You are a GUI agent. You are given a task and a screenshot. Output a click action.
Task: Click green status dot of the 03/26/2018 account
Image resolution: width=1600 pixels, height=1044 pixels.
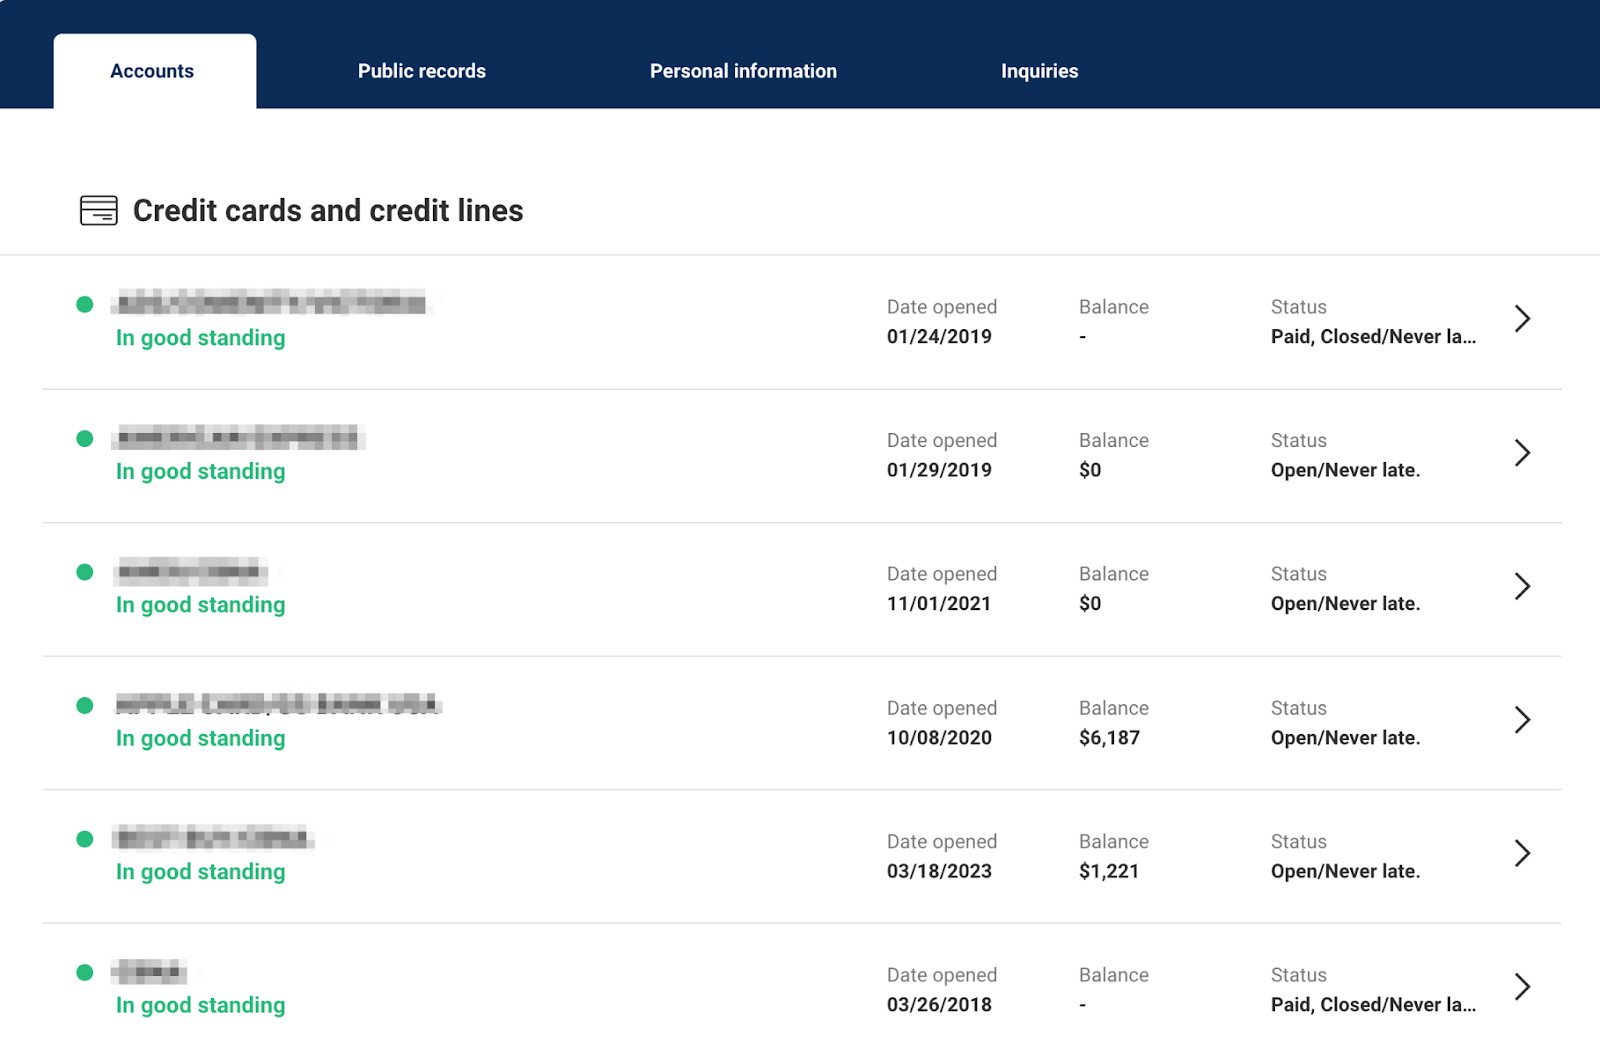pos(85,972)
